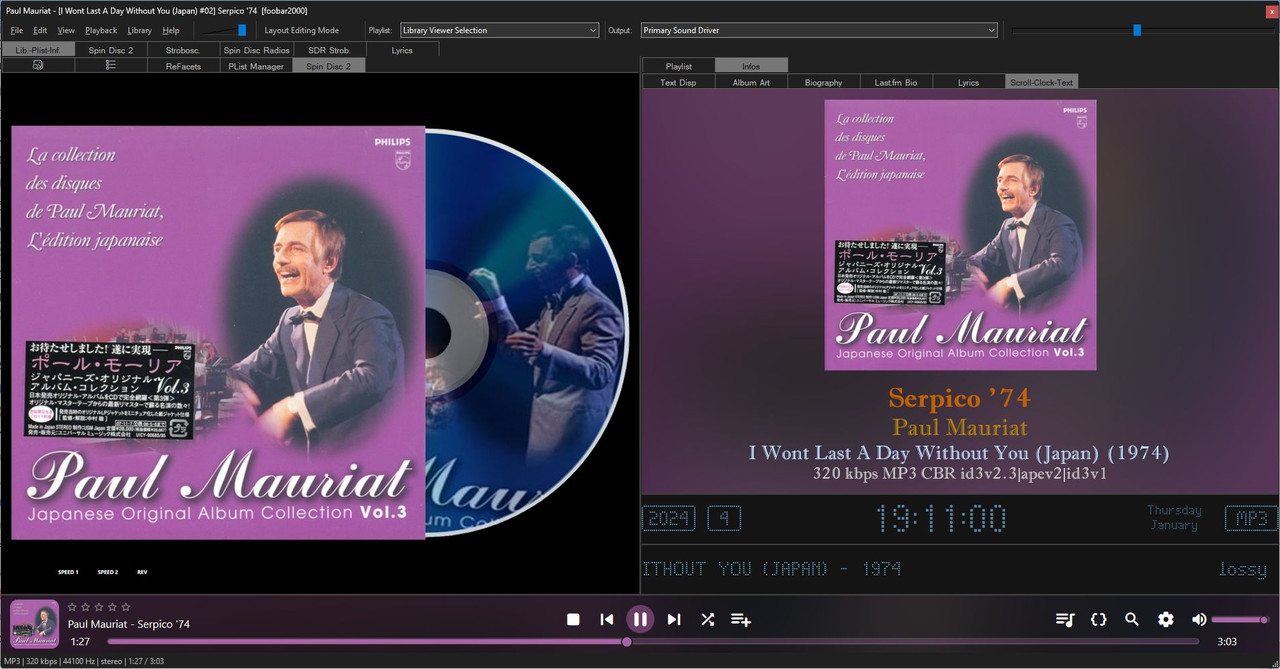Click the 19:11:00 clock display
This screenshot has height=669, width=1280.
(x=941, y=518)
